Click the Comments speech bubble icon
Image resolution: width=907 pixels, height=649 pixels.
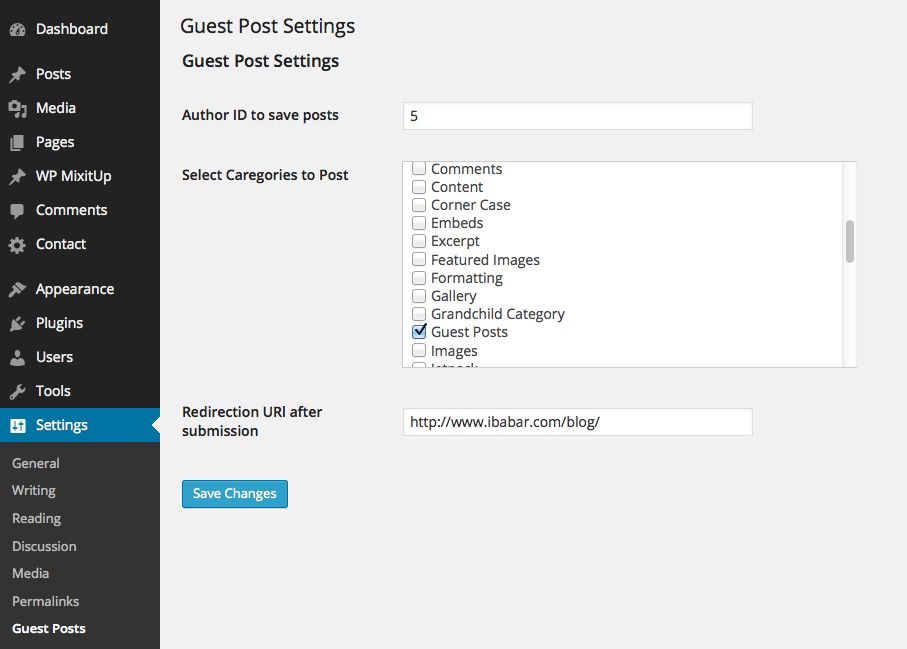(17, 211)
